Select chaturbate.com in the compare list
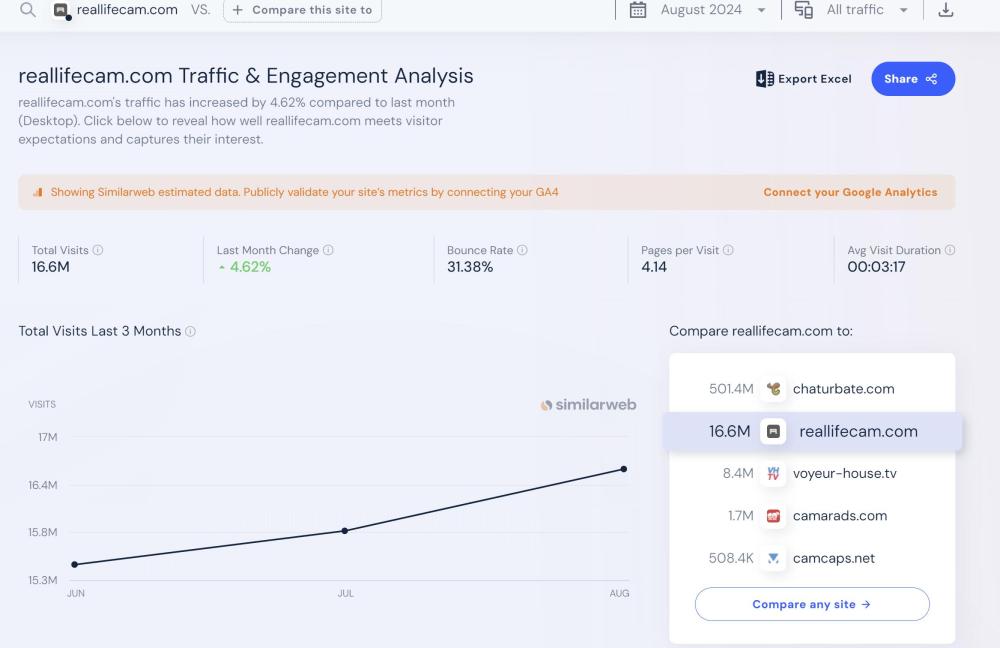The height and width of the screenshot is (648, 1000). pos(843,389)
